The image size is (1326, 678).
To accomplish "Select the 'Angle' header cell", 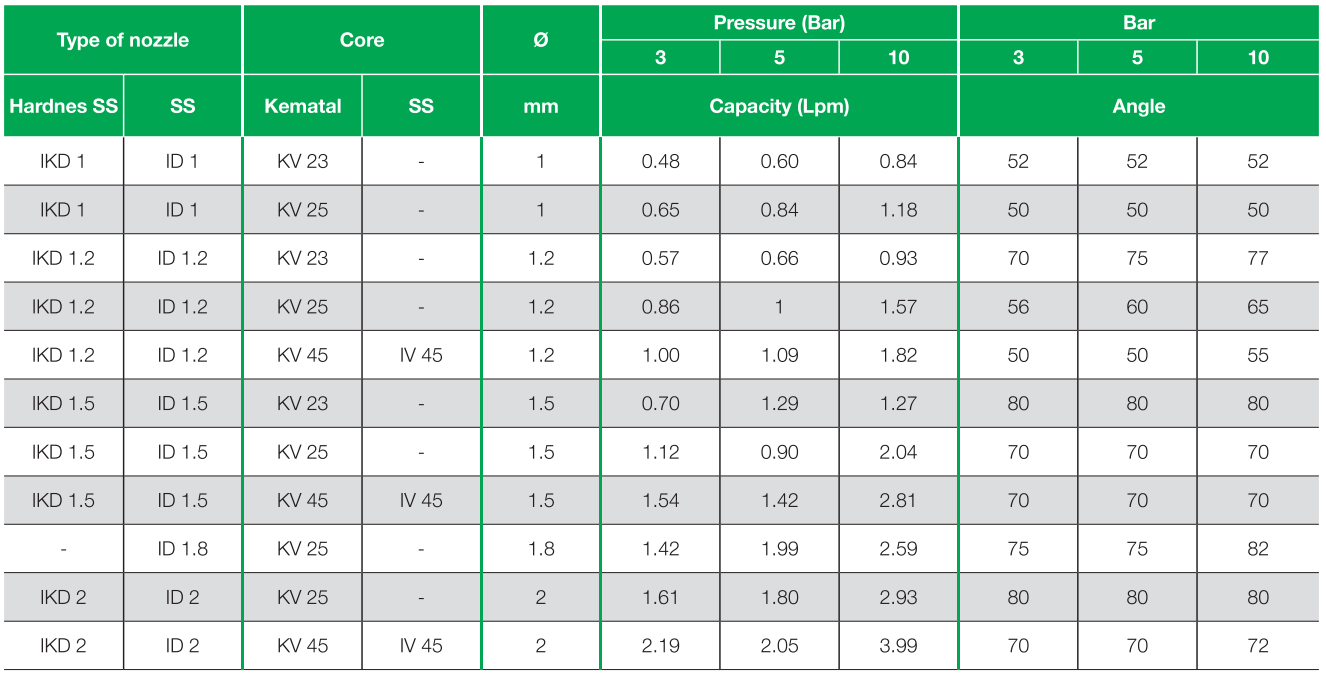I will click(1138, 105).
